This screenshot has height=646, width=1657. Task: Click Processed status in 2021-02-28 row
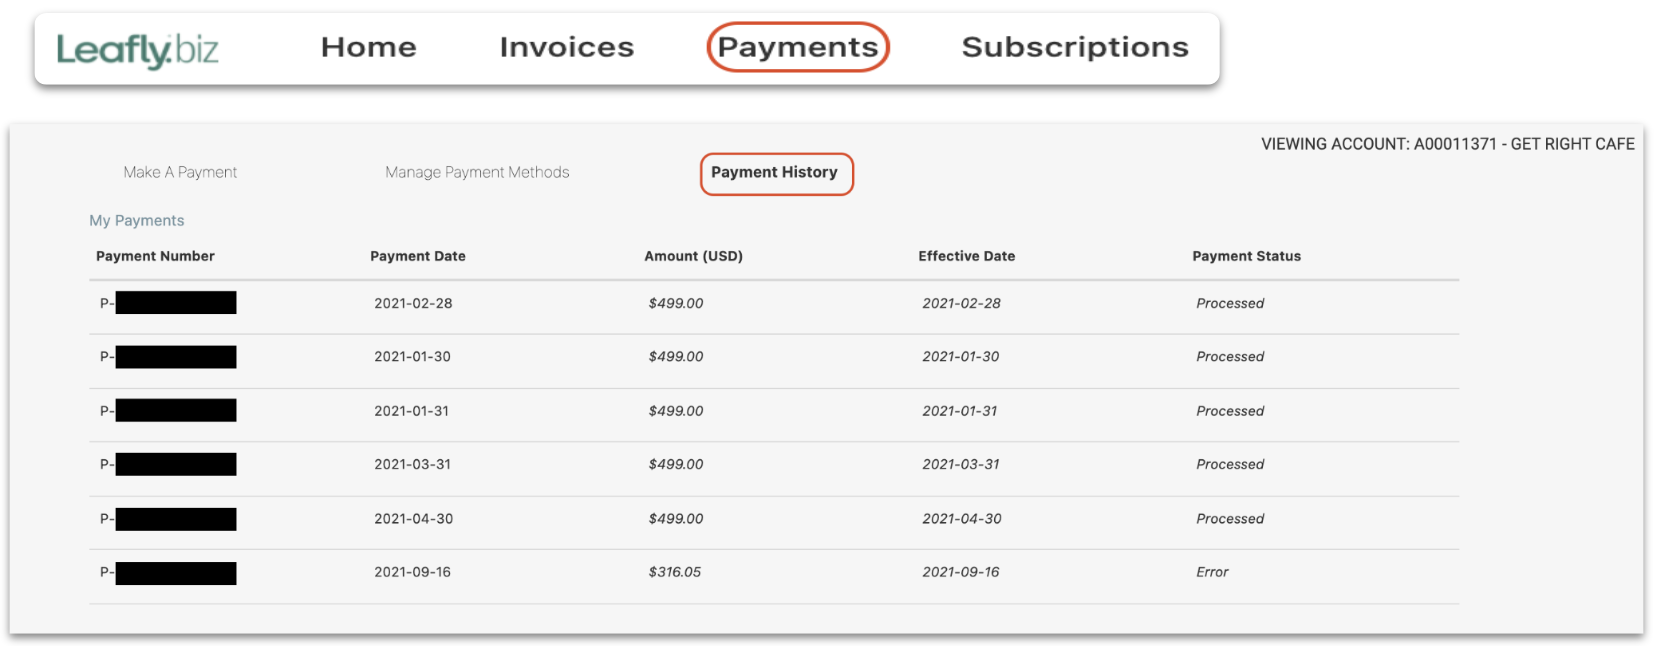[1230, 303]
